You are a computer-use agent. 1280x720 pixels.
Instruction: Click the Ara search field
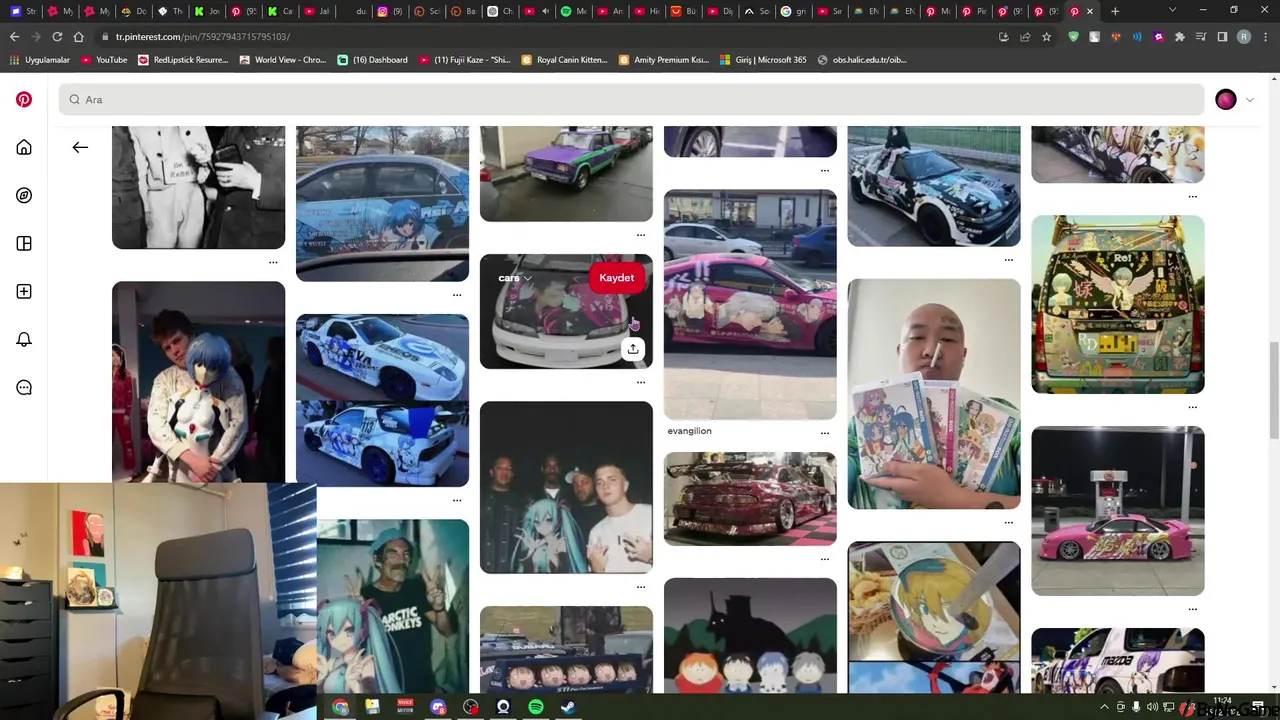632,99
